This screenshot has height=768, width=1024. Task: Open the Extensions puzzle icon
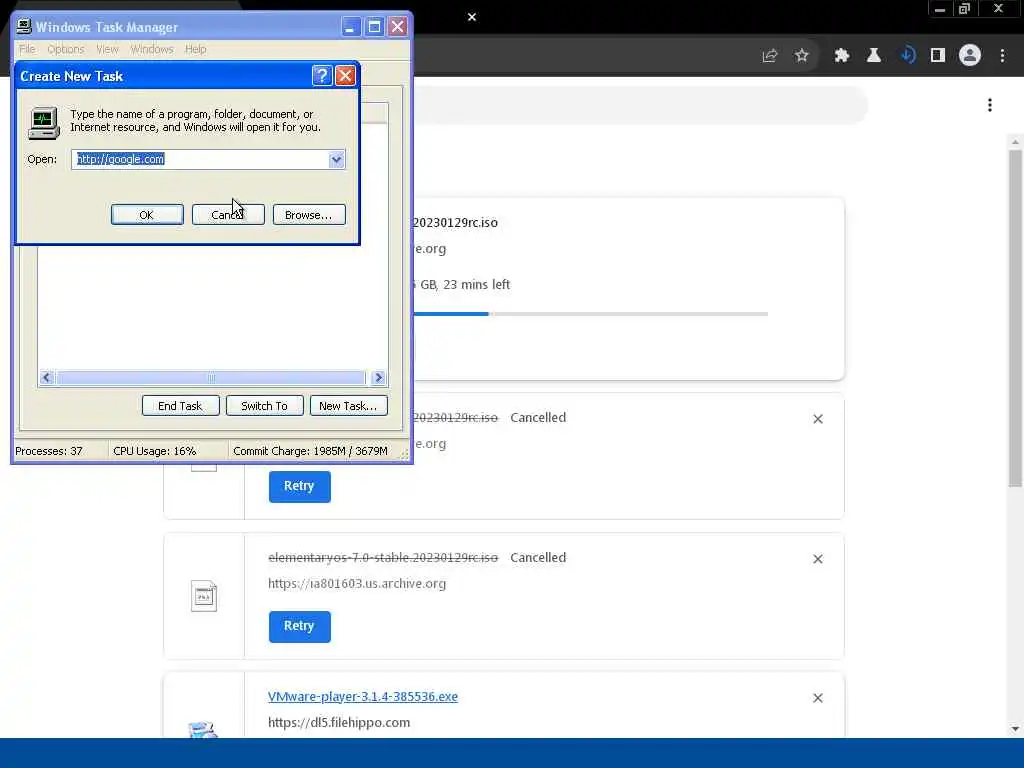coord(842,56)
